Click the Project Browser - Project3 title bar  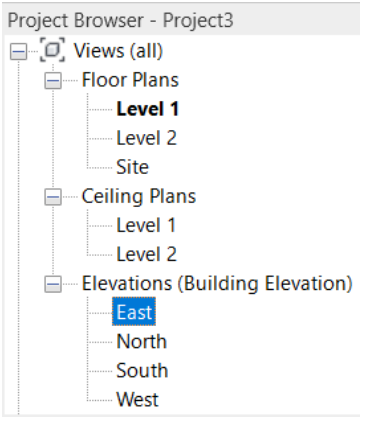(181, 20)
